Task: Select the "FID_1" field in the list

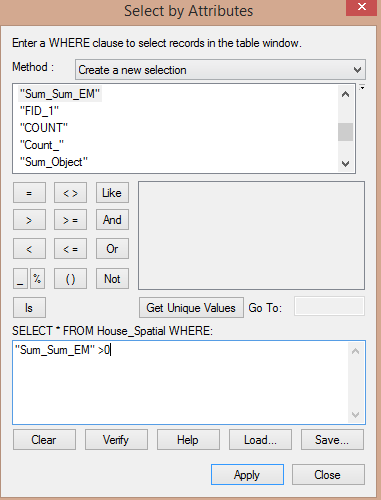Action: click(39, 111)
